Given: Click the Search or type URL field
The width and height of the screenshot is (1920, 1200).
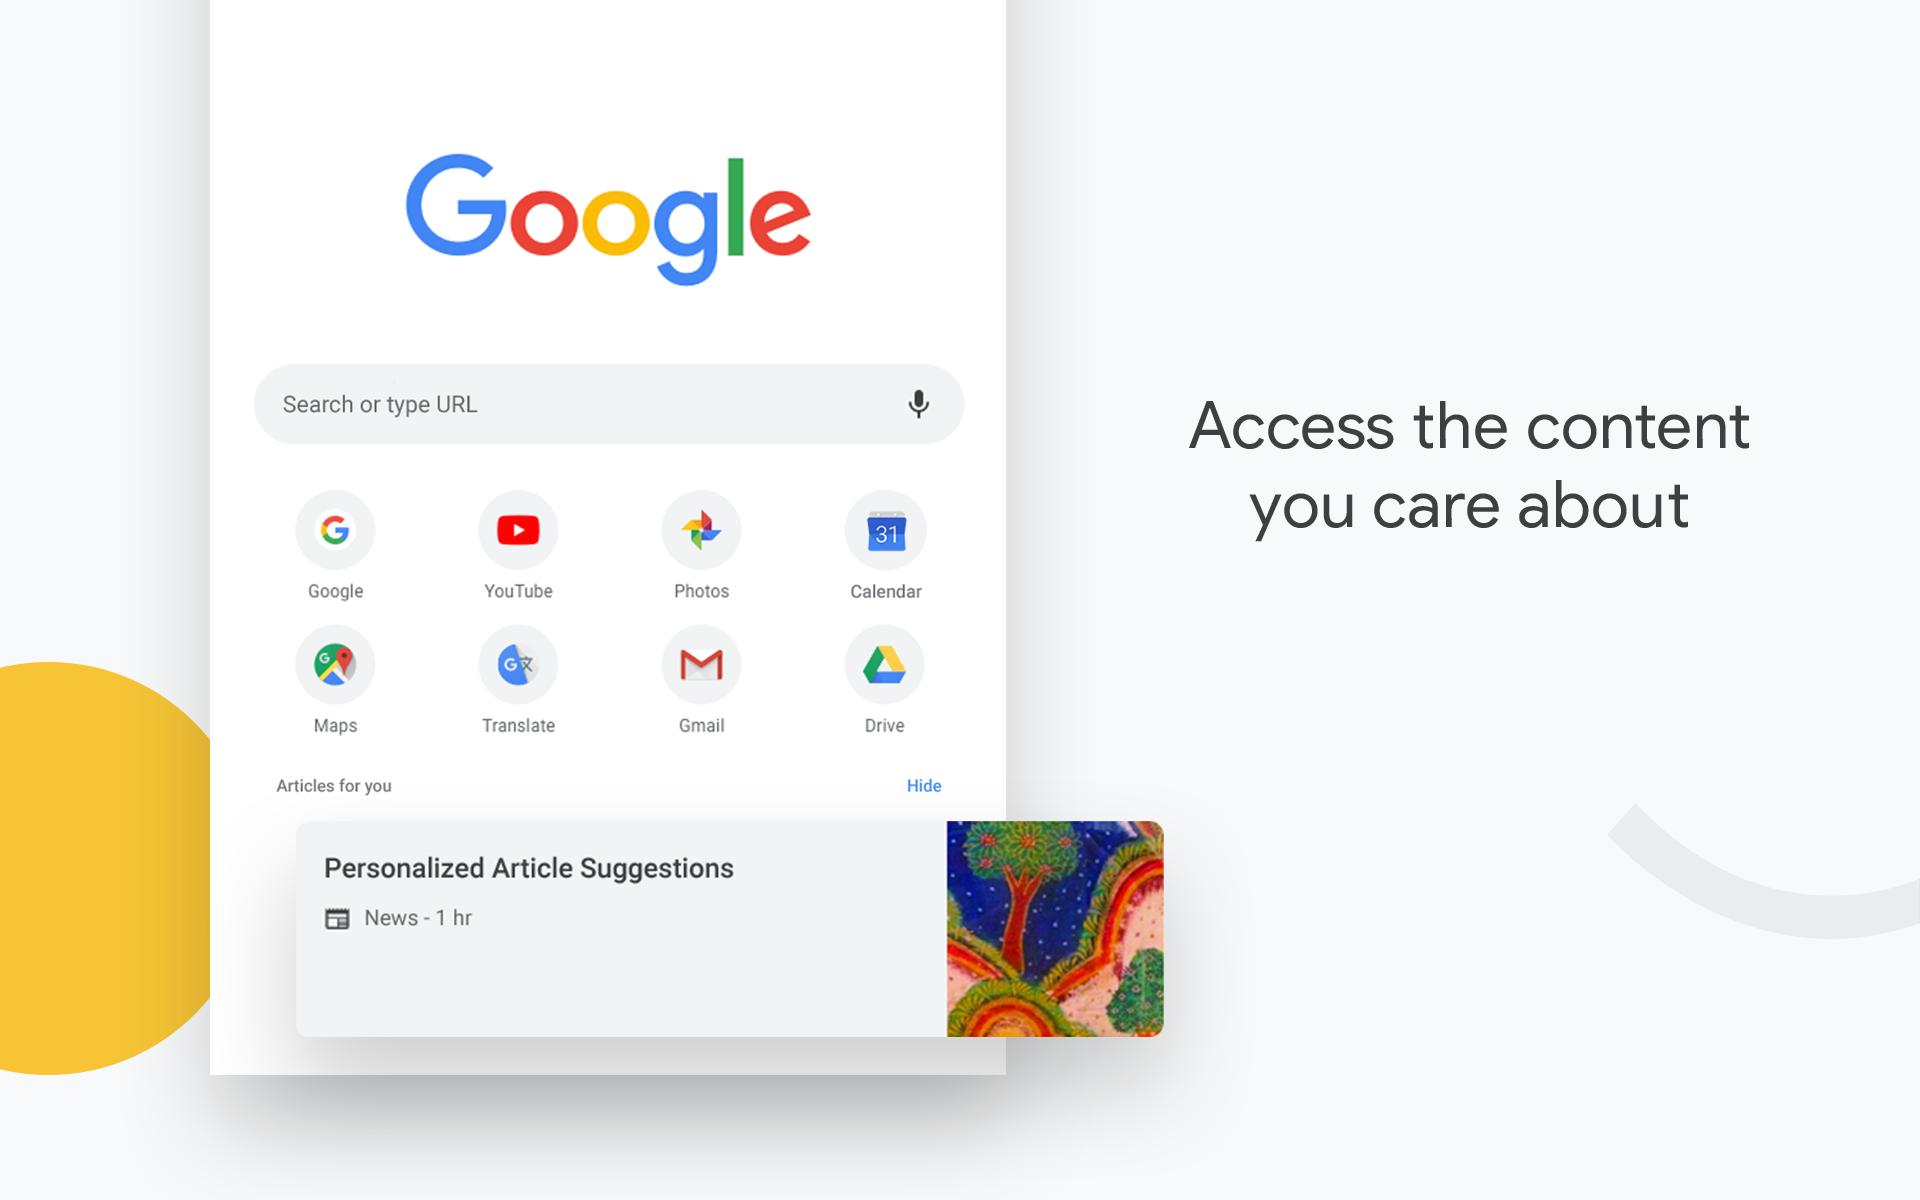Looking at the screenshot, I should tap(608, 404).
